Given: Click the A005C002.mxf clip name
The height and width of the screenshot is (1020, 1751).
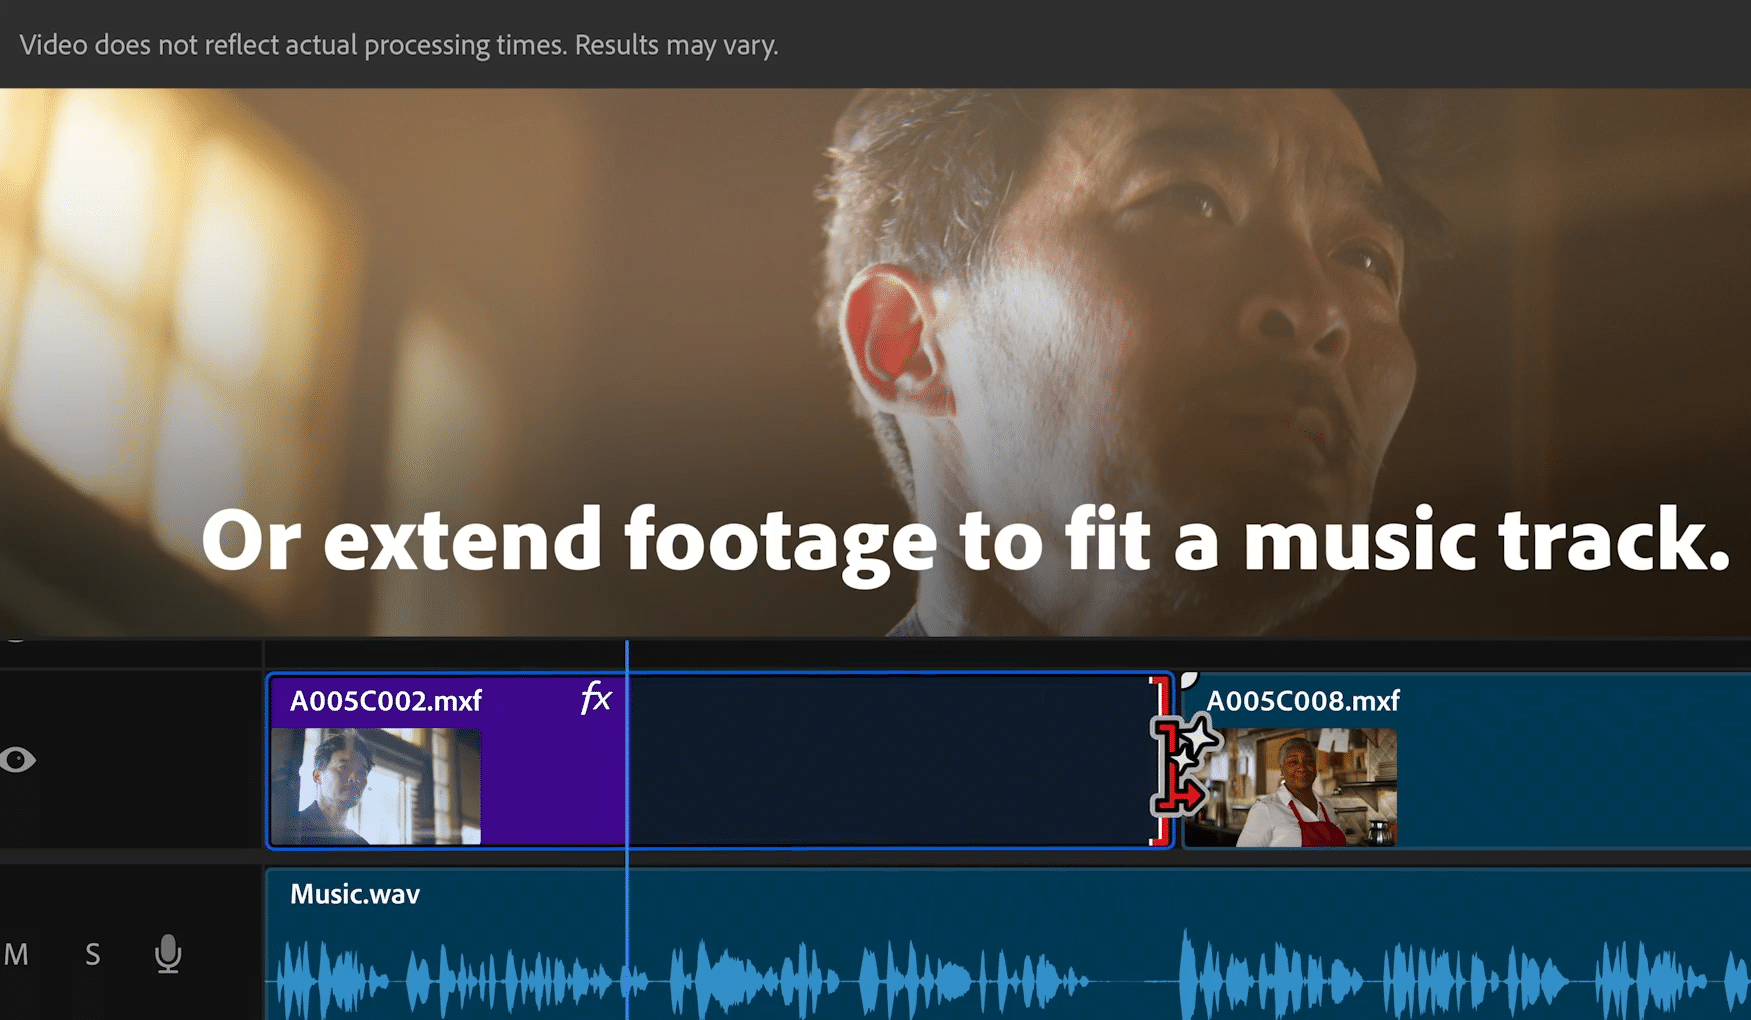Looking at the screenshot, I should tap(386, 701).
